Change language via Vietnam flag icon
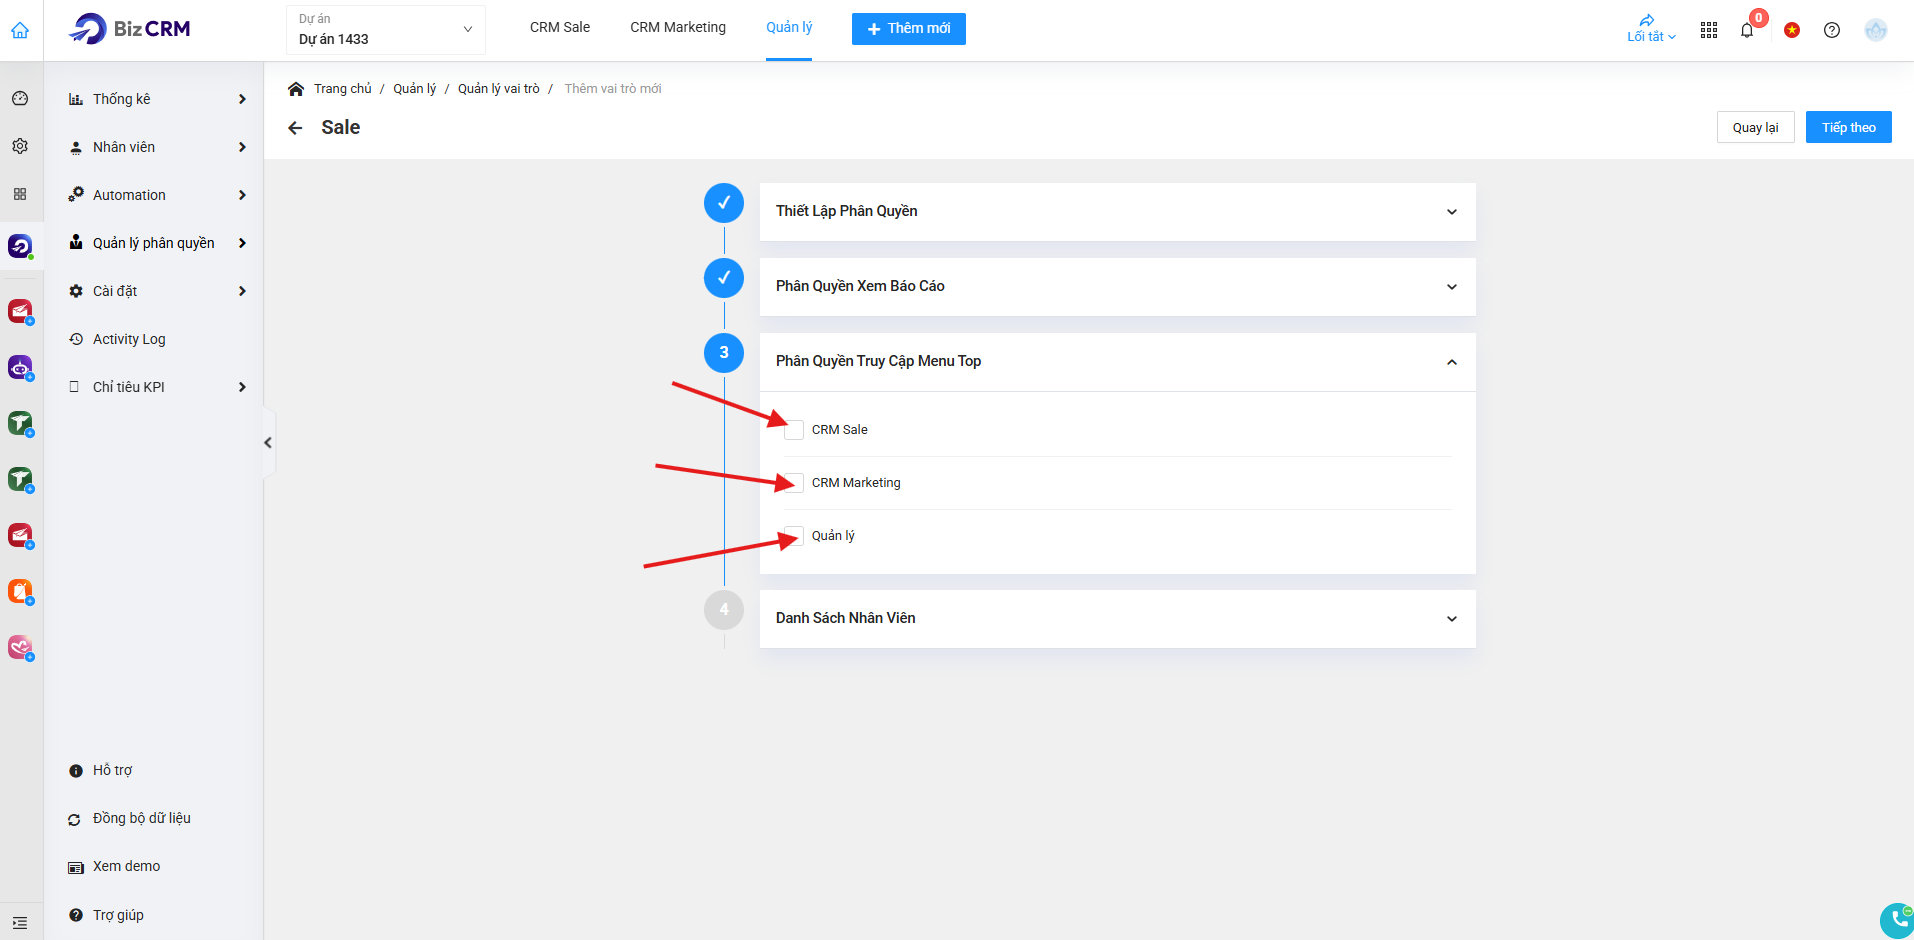 click(x=1792, y=30)
